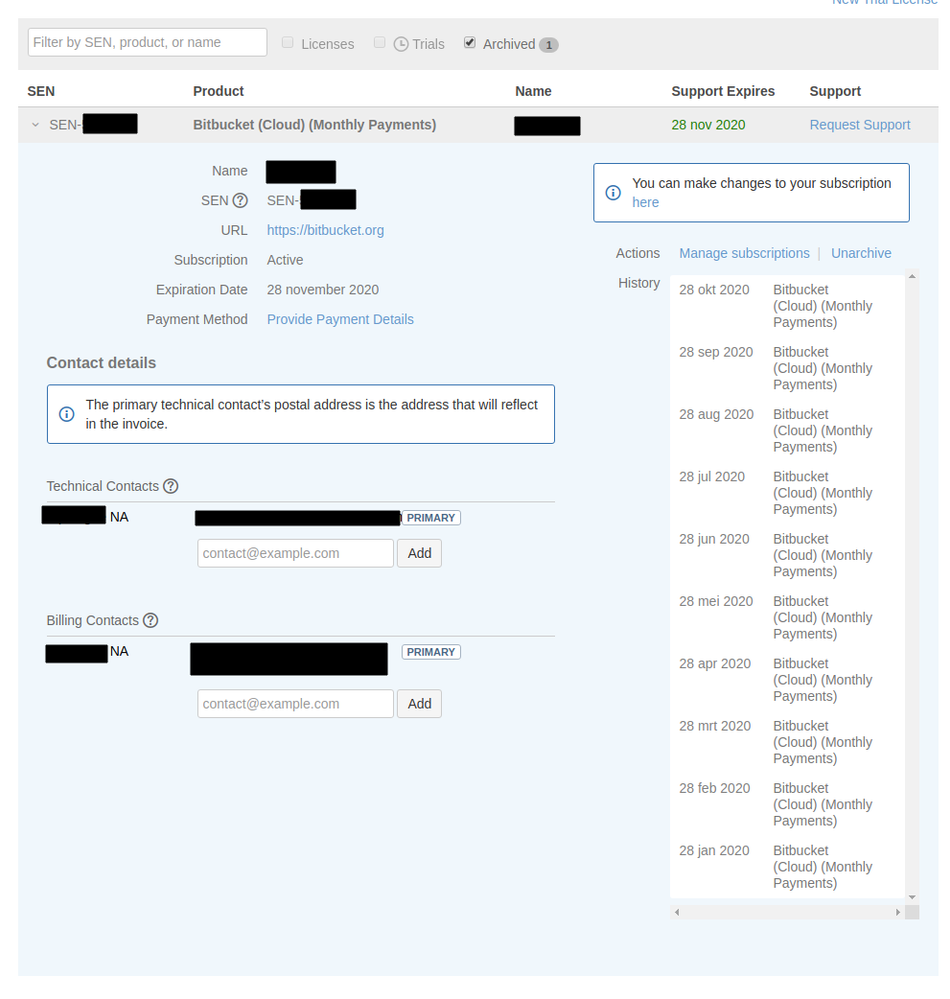The height and width of the screenshot is (999, 950).
Task: Click the Unarchive action link
Action: pos(861,253)
